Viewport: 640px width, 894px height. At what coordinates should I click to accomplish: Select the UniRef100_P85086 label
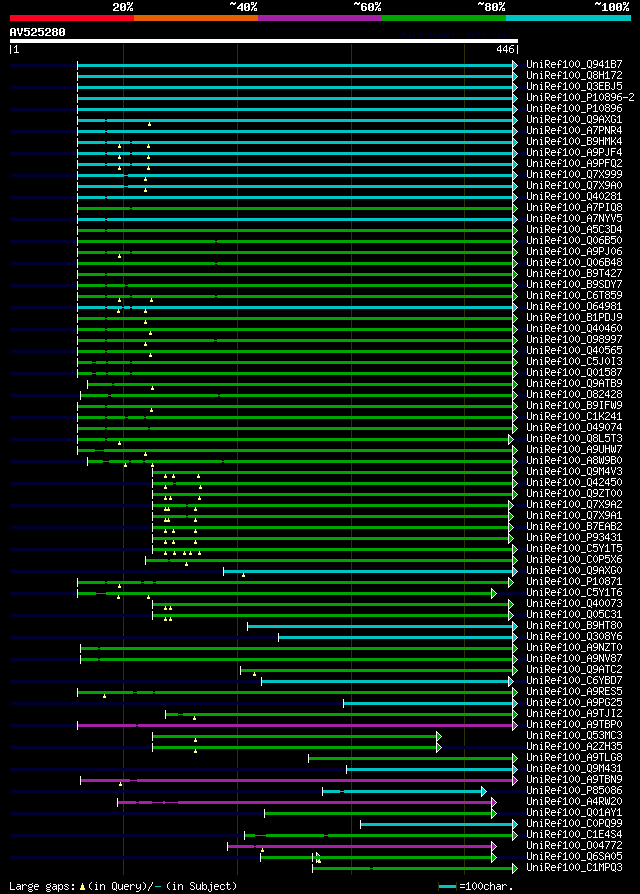click(574, 791)
